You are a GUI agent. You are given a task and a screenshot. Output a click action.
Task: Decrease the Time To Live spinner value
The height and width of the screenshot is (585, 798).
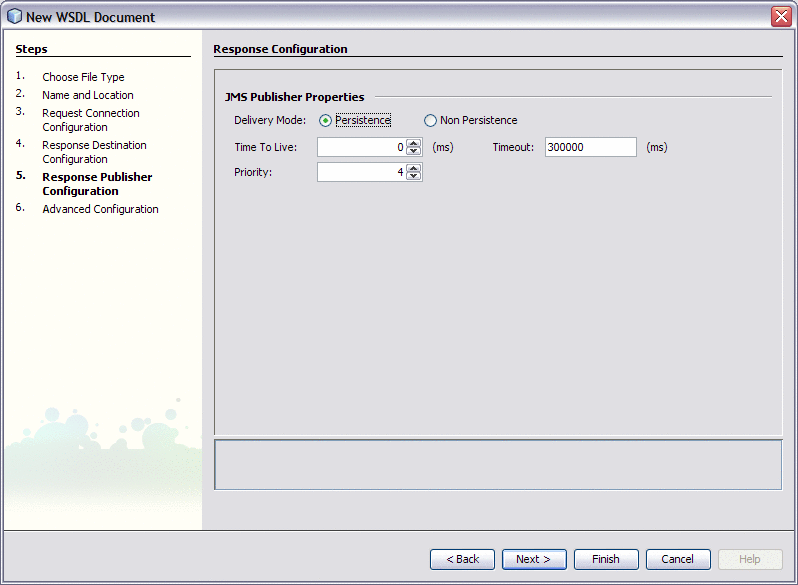(x=414, y=151)
